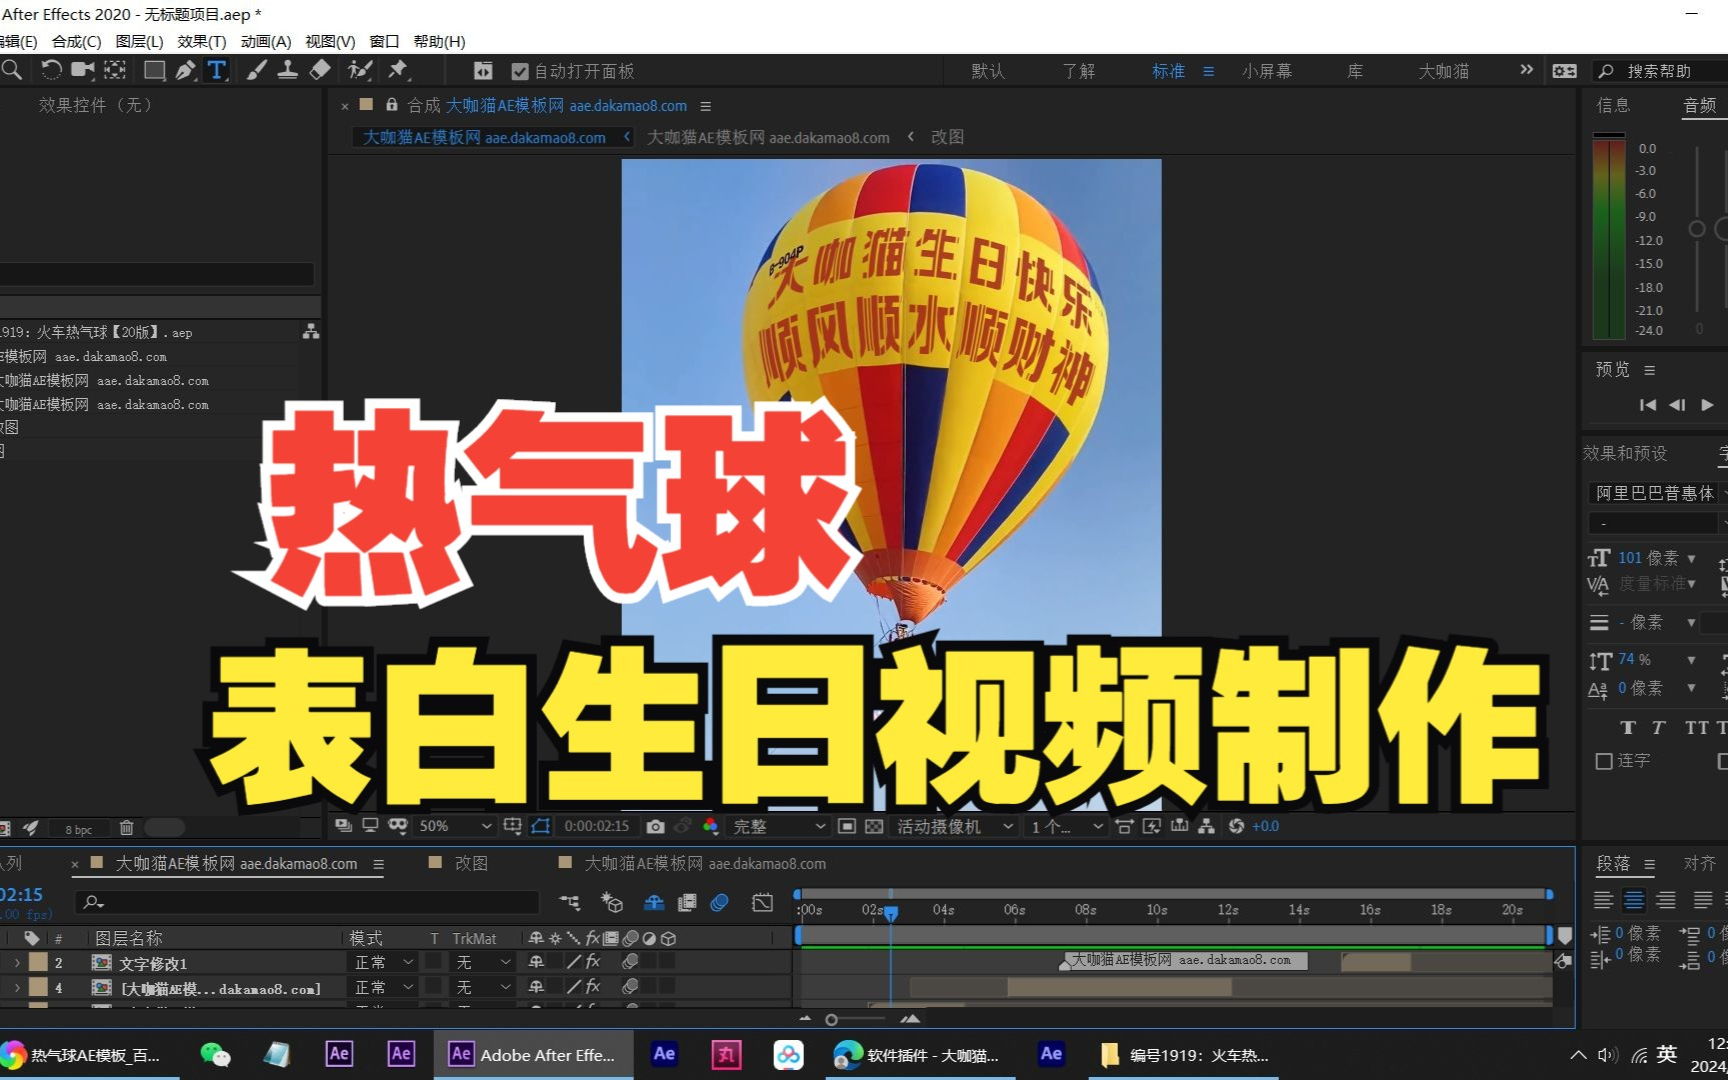Image resolution: width=1728 pixels, height=1080 pixels.
Task: Open the 完整 resolution dropdown
Action: 778,826
